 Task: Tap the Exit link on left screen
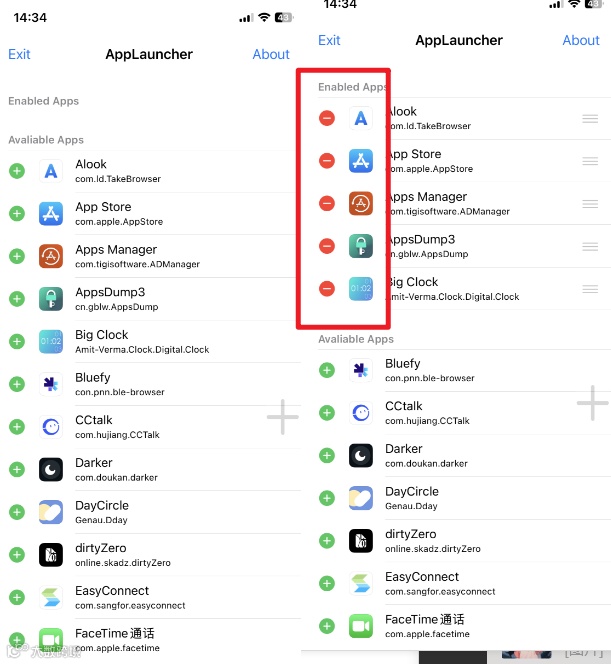(19, 54)
